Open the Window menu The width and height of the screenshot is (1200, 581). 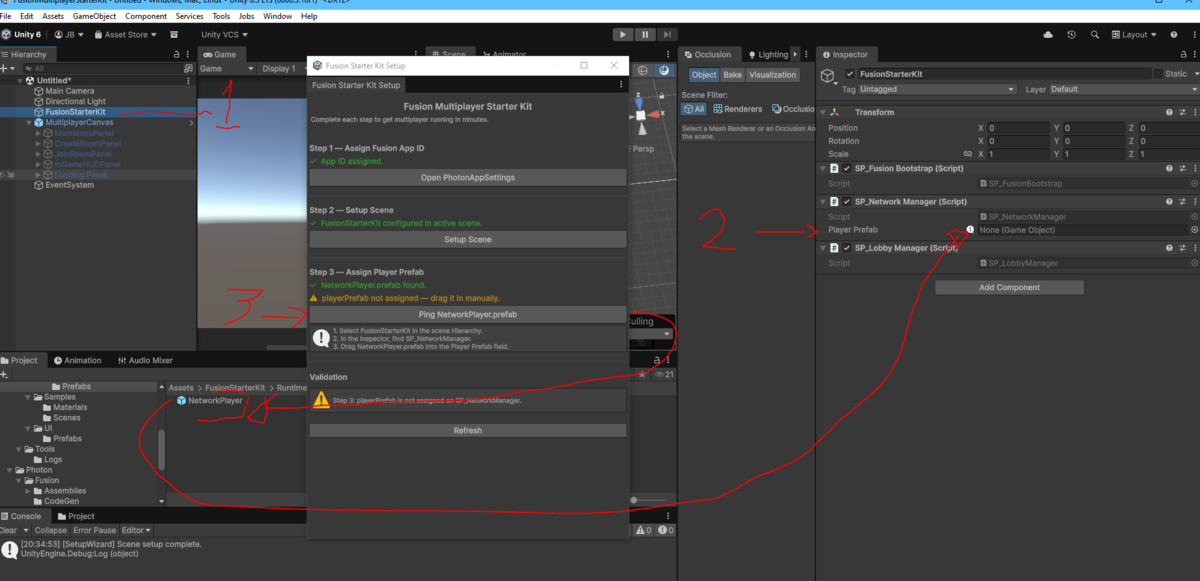point(278,16)
